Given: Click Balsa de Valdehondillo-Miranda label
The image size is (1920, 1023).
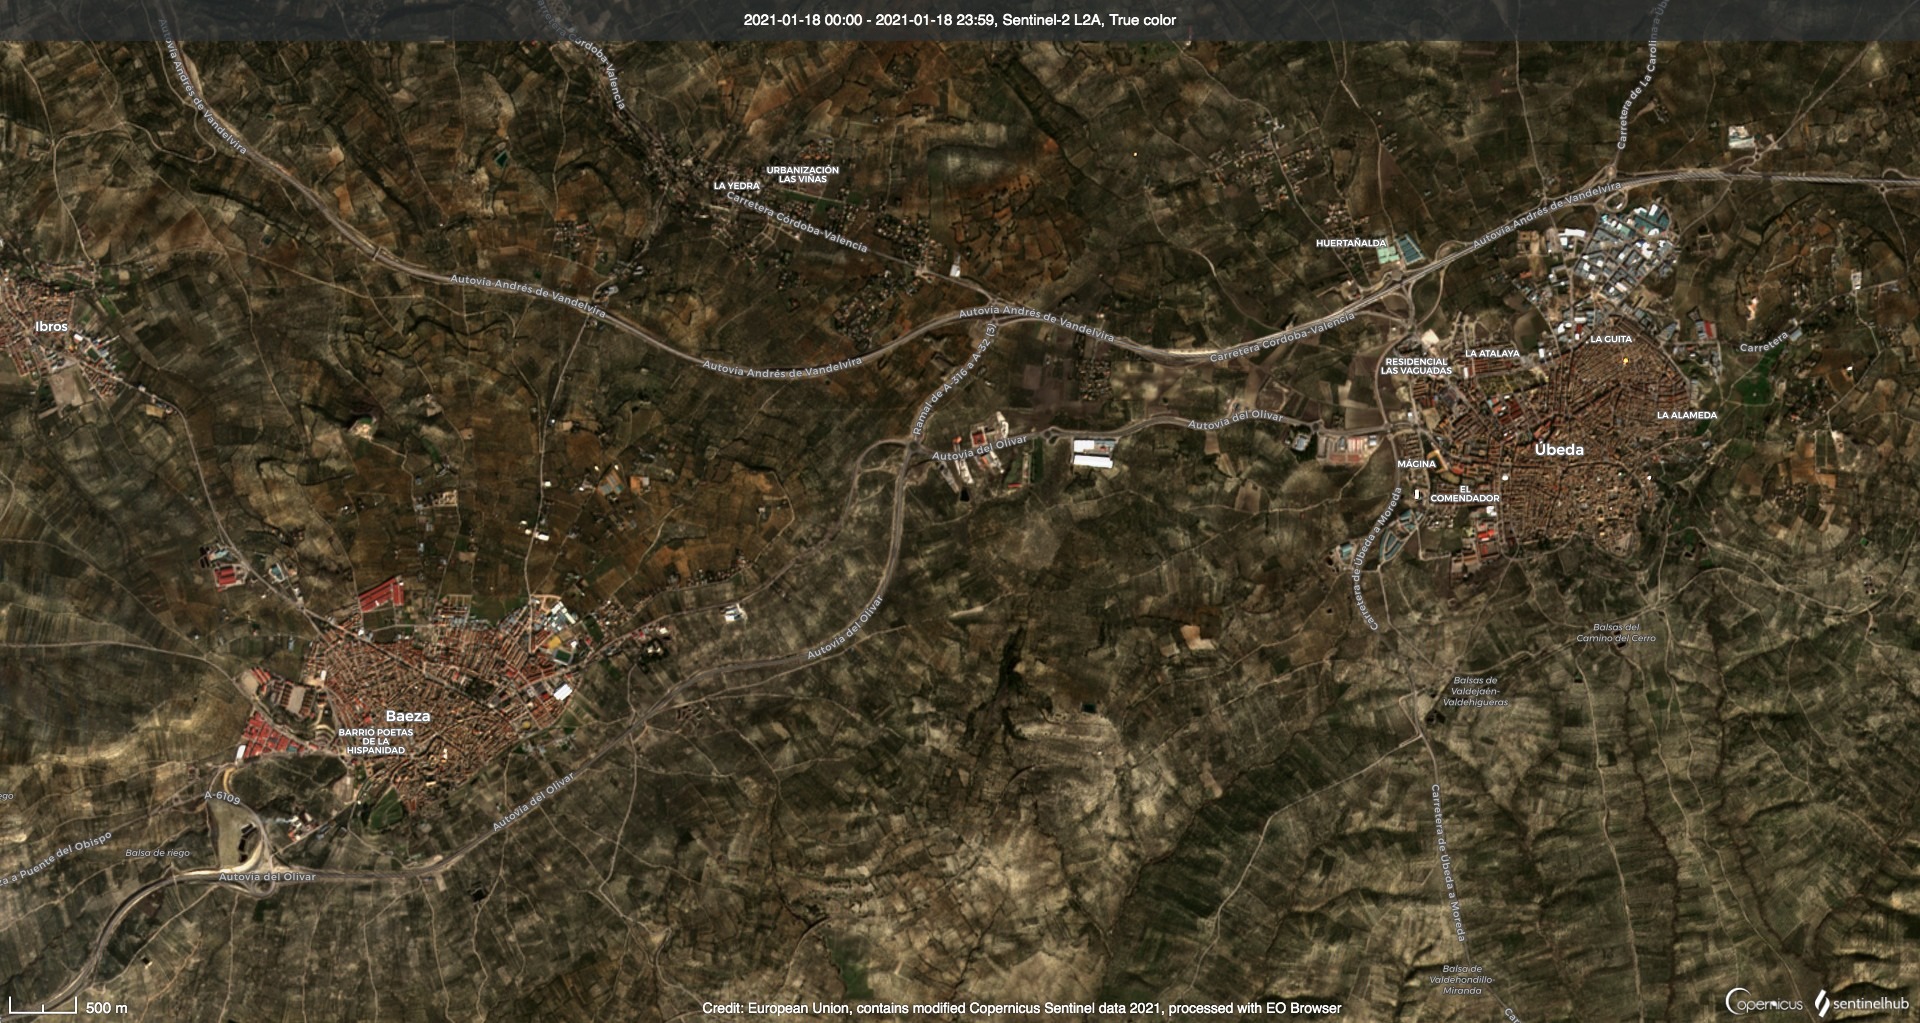Looking at the screenshot, I should pyautogui.click(x=1462, y=980).
